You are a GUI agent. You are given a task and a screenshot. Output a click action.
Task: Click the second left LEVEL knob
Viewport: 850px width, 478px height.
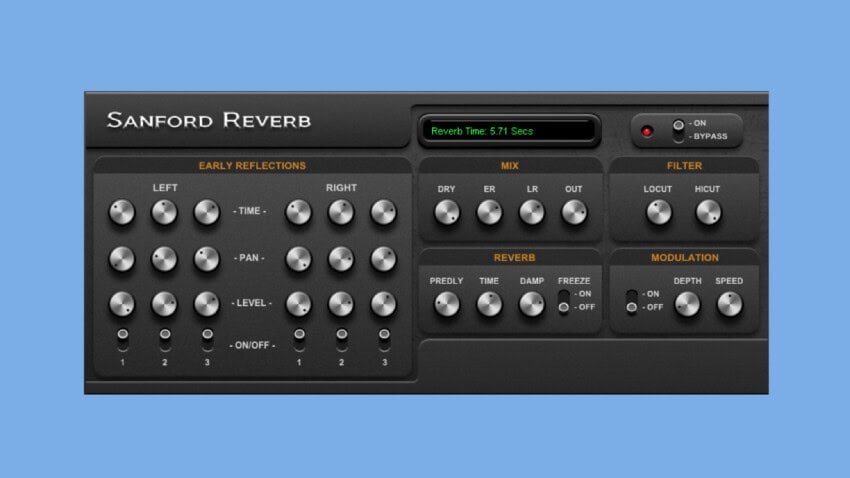[x=164, y=304]
